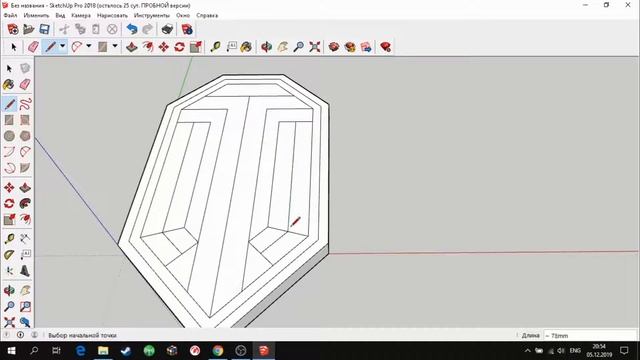Expand the Arc tool dropdown arrow
This screenshot has height=360, width=640.
click(x=89, y=46)
